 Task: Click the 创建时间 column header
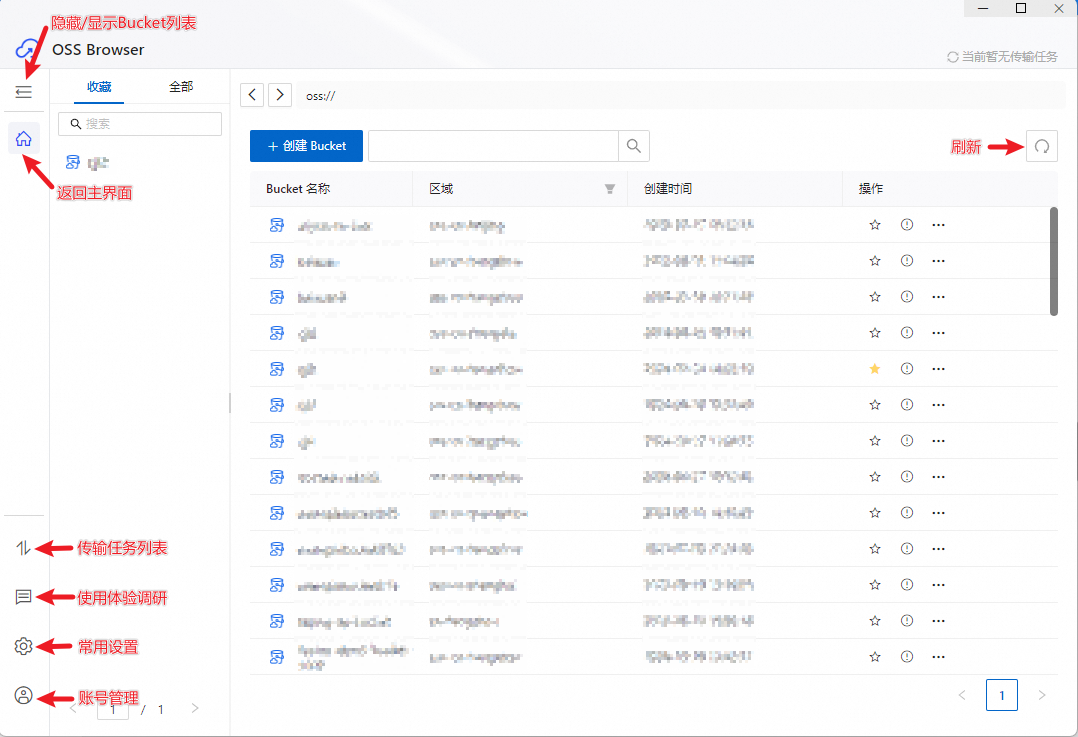[x=735, y=189]
